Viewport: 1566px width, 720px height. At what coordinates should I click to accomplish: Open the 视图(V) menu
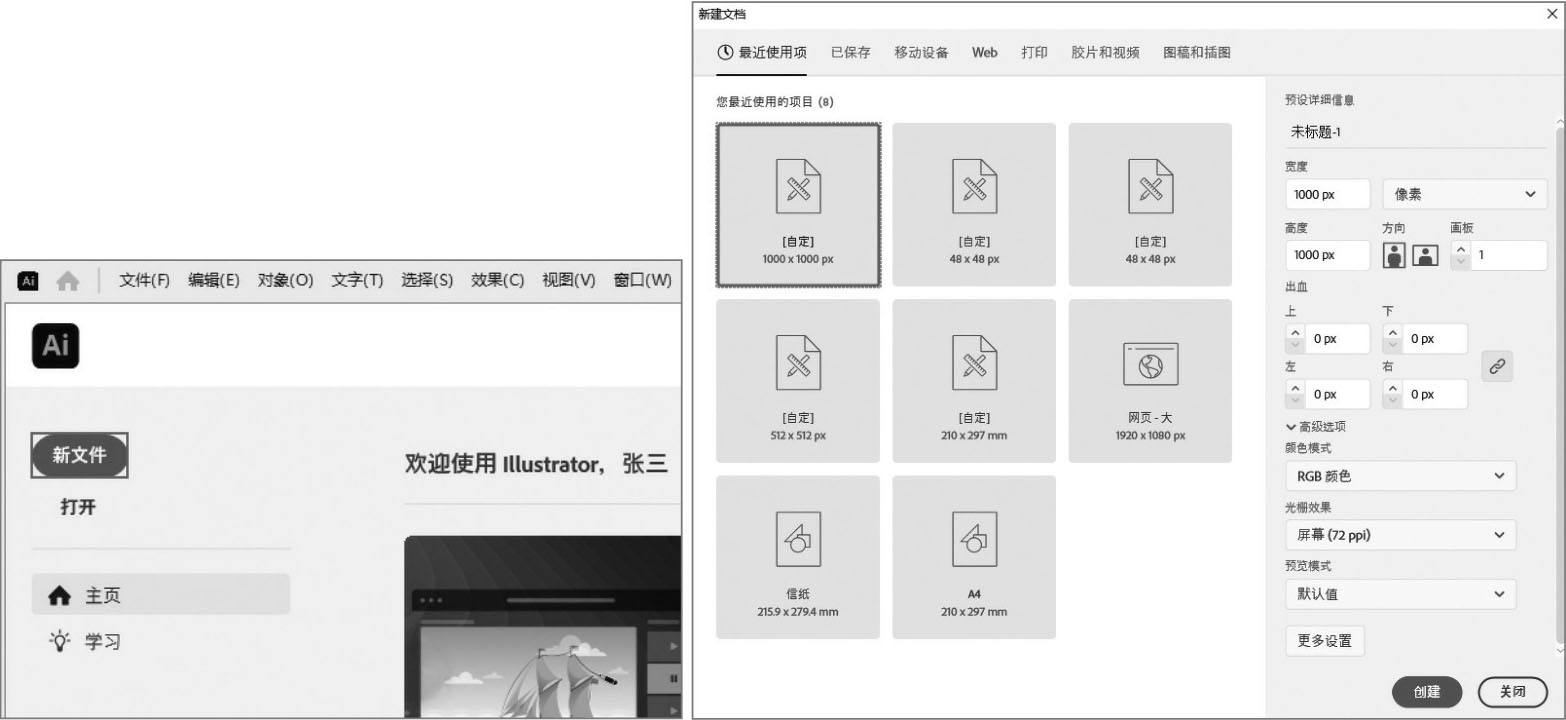[569, 281]
